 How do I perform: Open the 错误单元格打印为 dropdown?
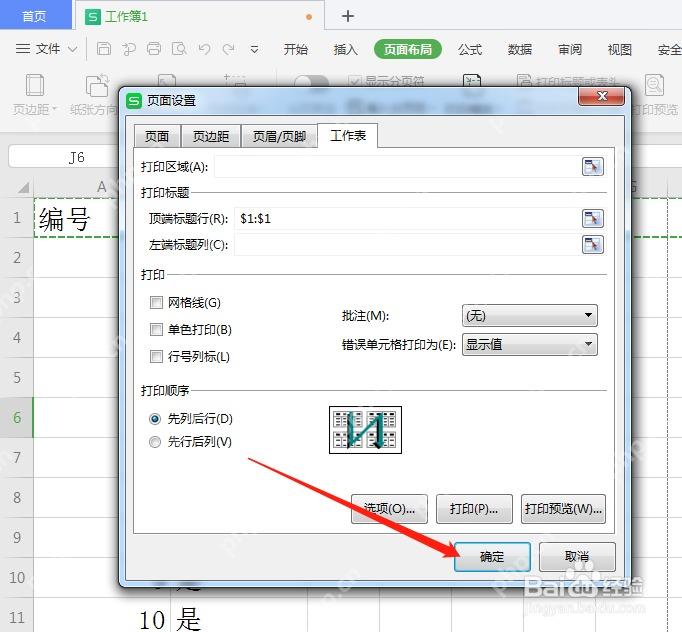tap(529, 344)
